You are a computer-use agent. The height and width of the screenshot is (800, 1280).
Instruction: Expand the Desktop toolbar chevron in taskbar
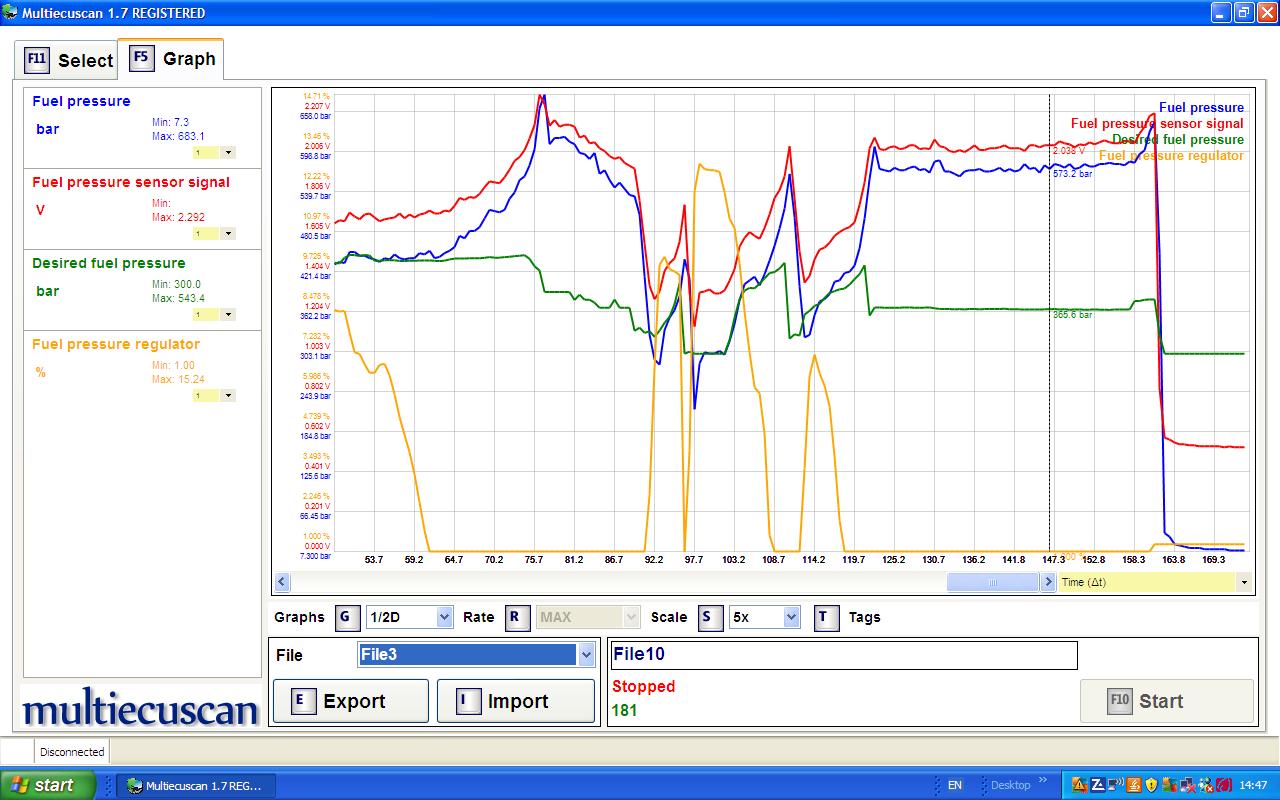(x=1043, y=781)
